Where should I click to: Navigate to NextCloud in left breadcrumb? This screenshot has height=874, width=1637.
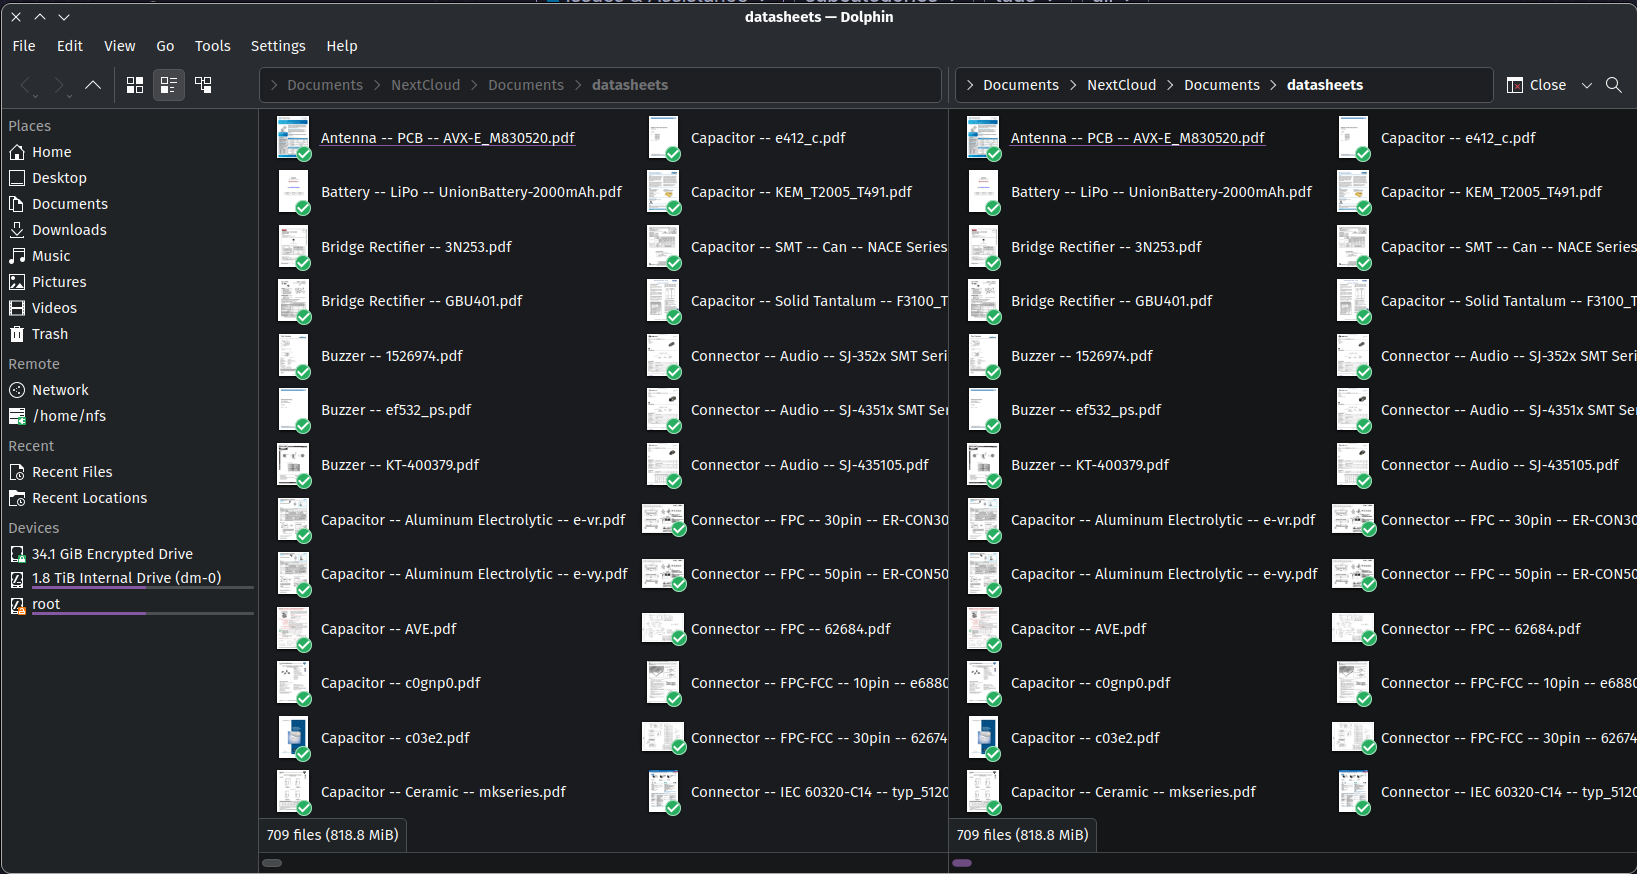click(x=425, y=85)
